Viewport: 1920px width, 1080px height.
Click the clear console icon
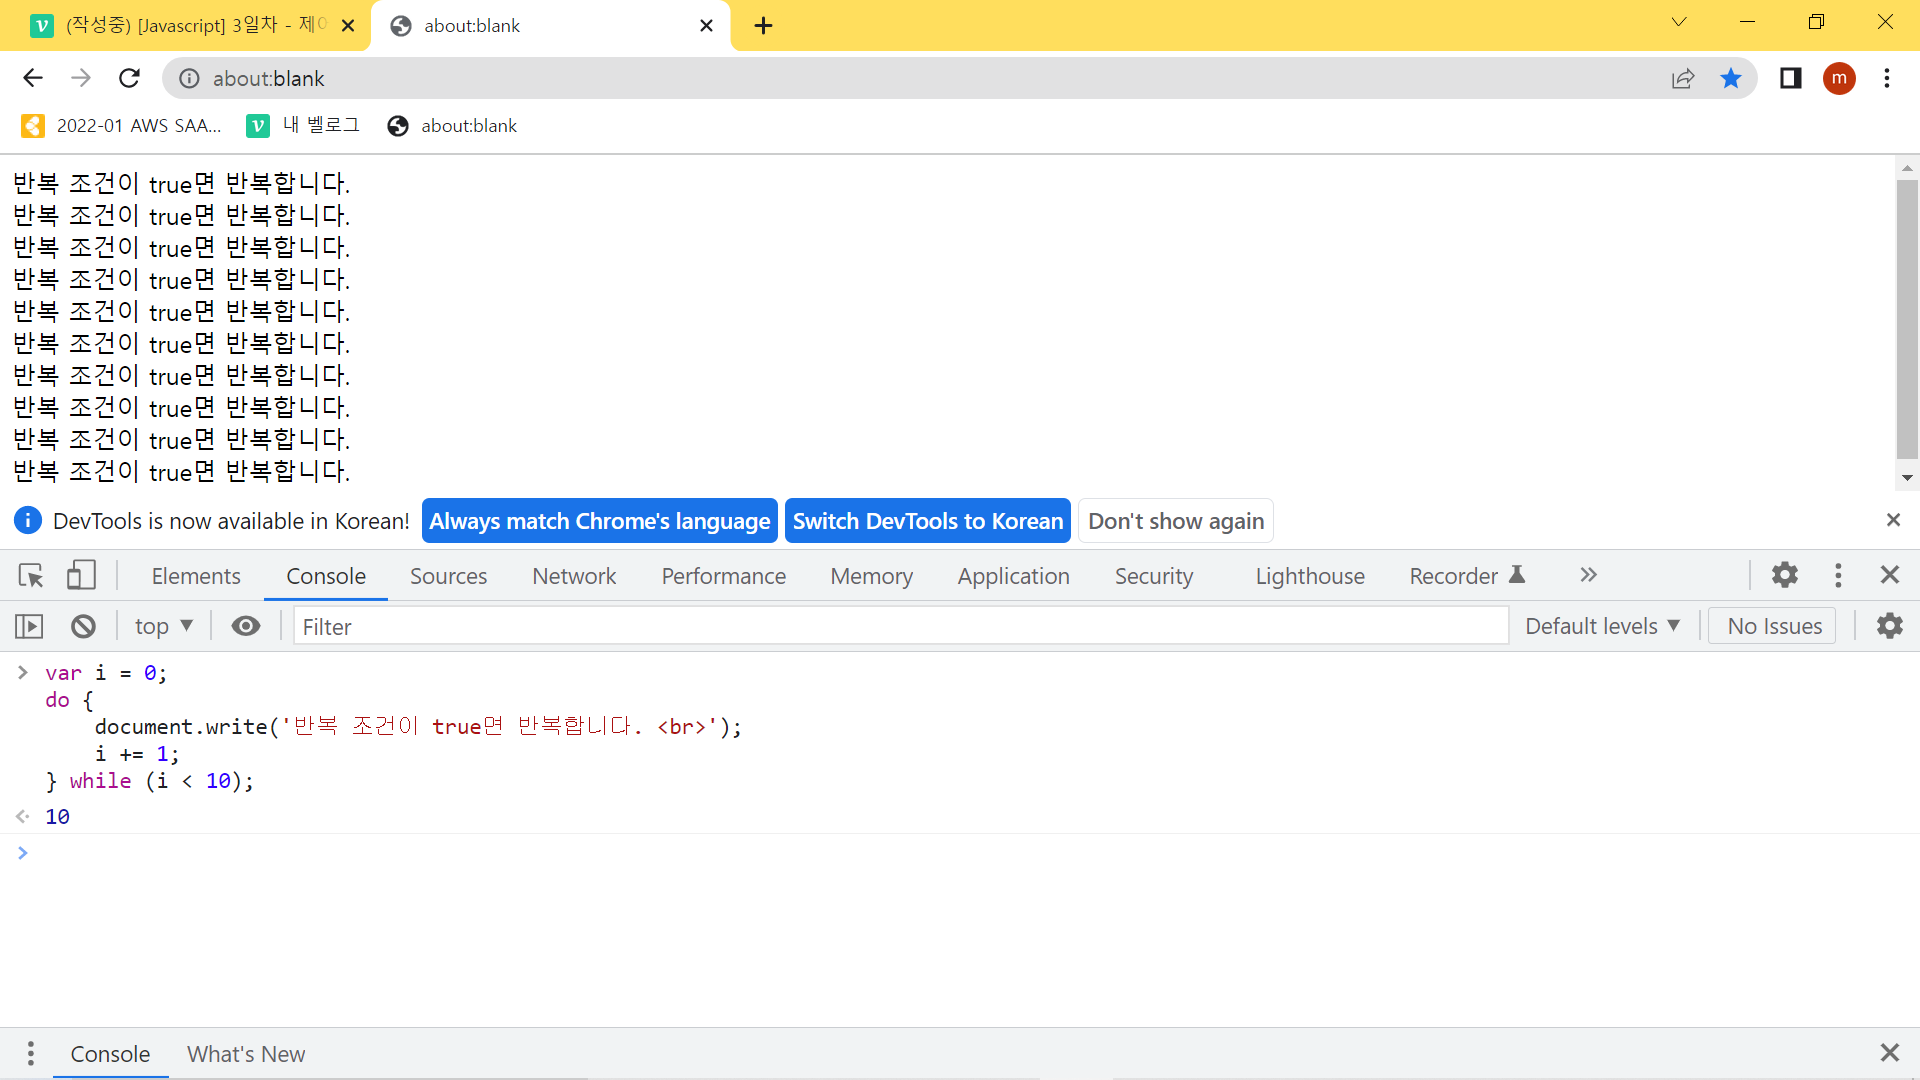tap(83, 626)
